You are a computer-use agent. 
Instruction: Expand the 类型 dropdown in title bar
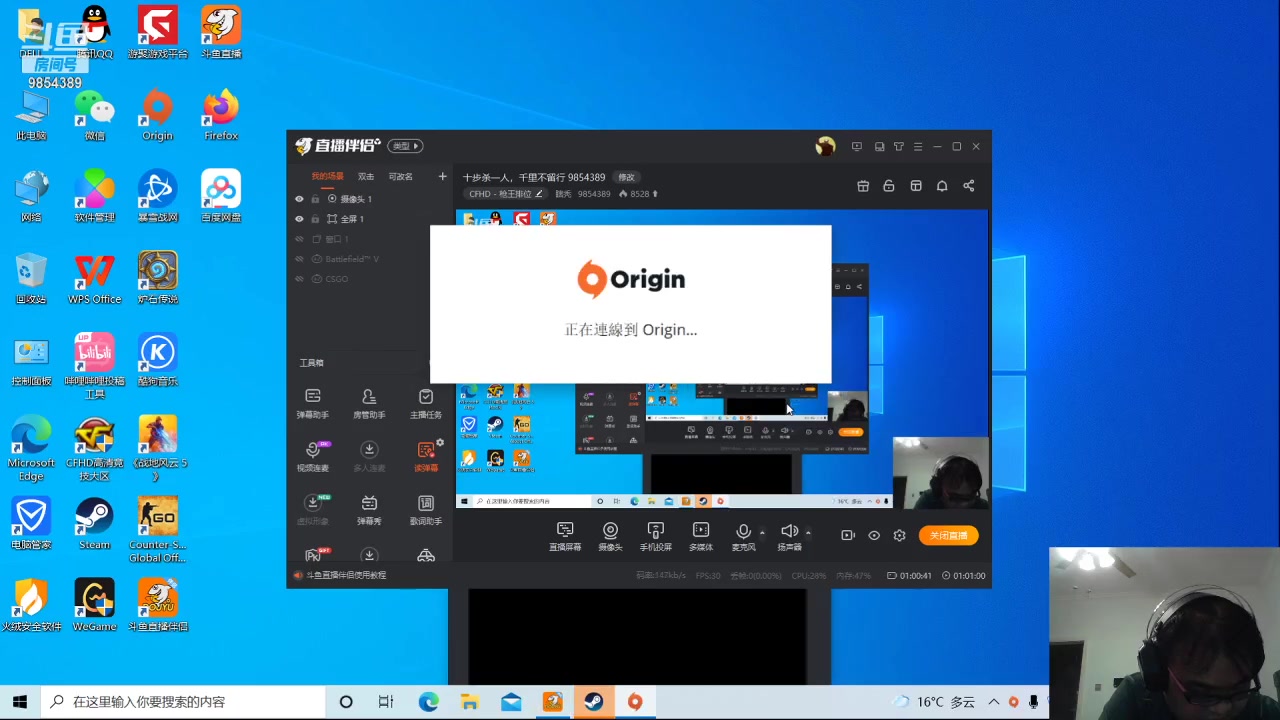pyautogui.click(x=405, y=146)
